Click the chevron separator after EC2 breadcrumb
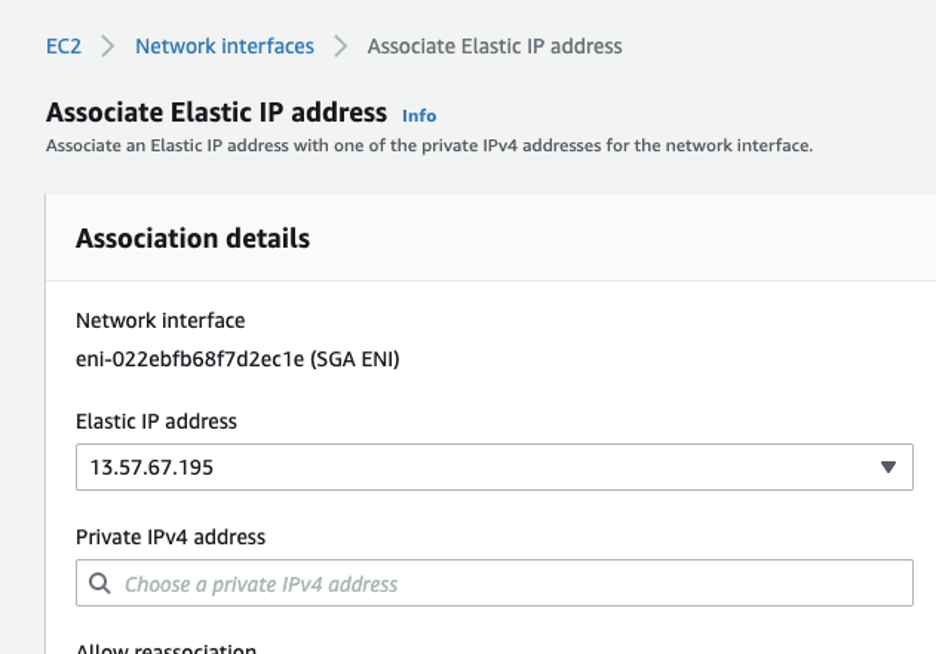Screen dimensions: 936x654 coord(107,46)
